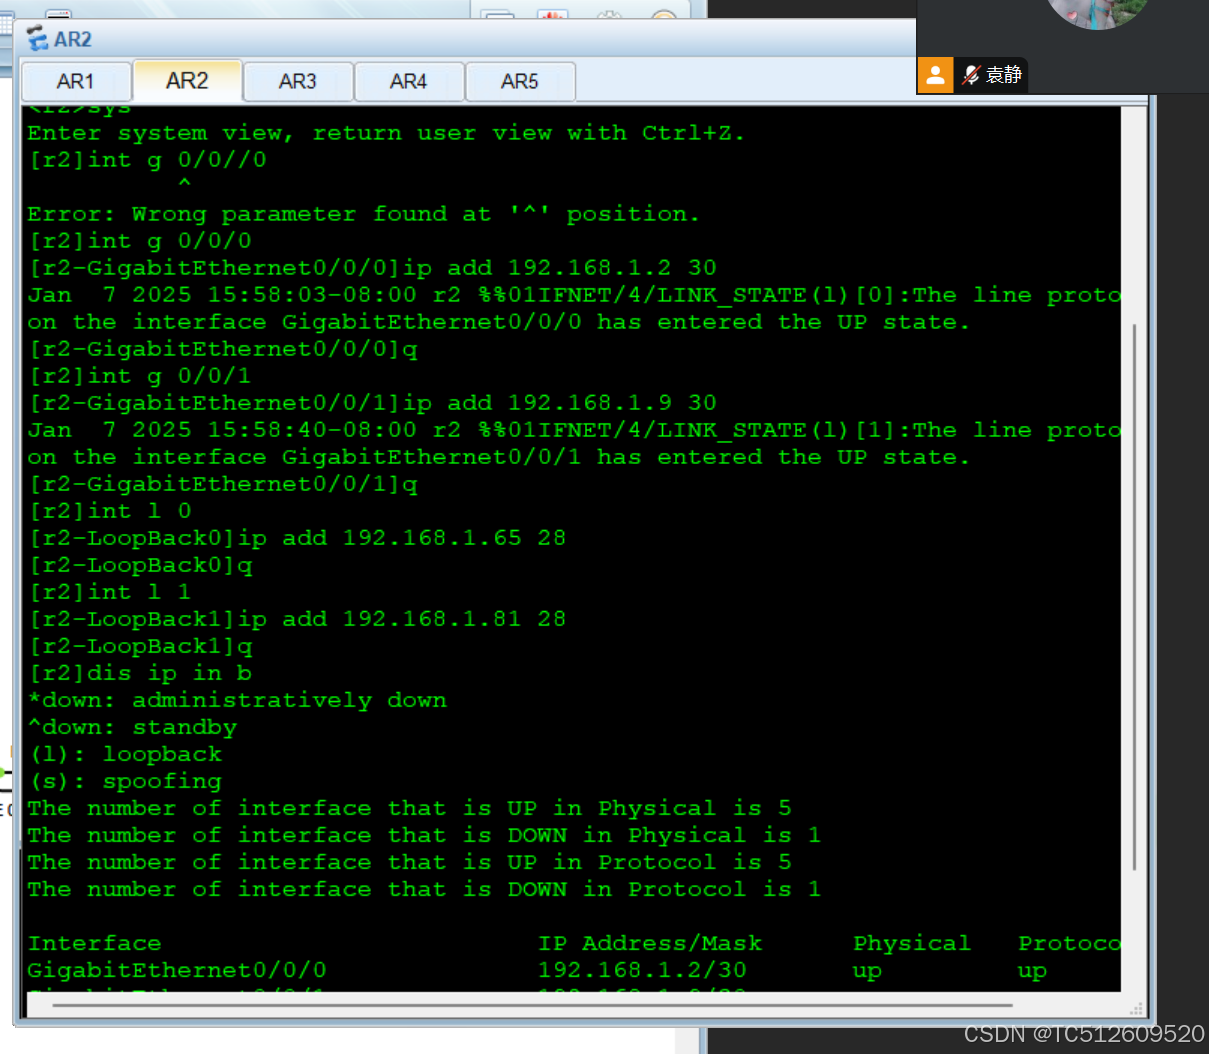Screen dimensions: 1209x1054
Task: Click 'DOWN in Physical is 1' summary line
Action: 424,835
